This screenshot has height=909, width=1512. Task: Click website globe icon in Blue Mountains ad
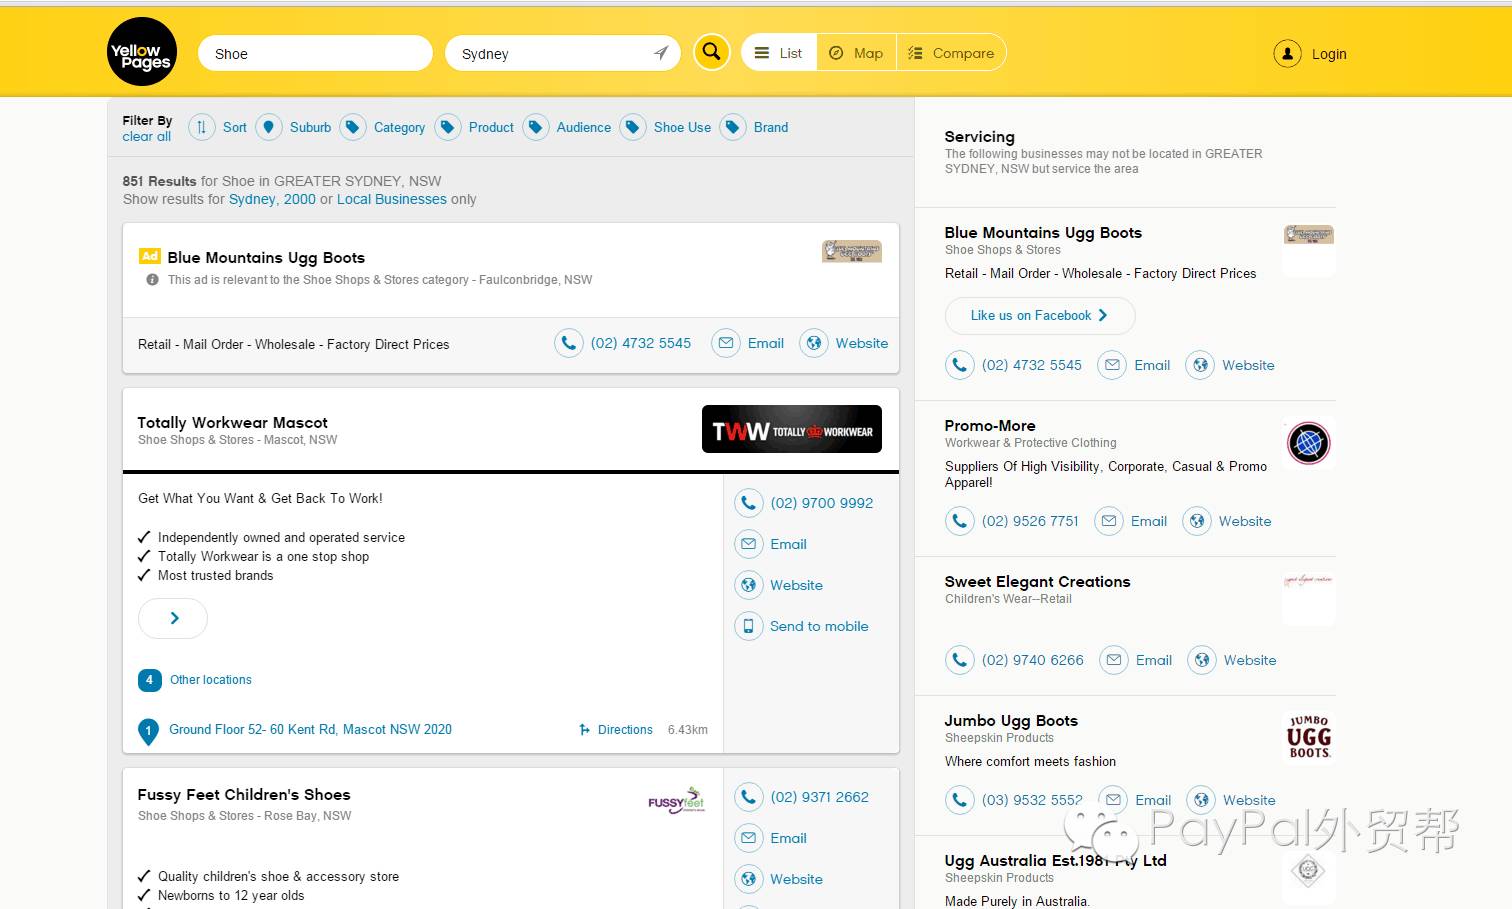[814, 343]
